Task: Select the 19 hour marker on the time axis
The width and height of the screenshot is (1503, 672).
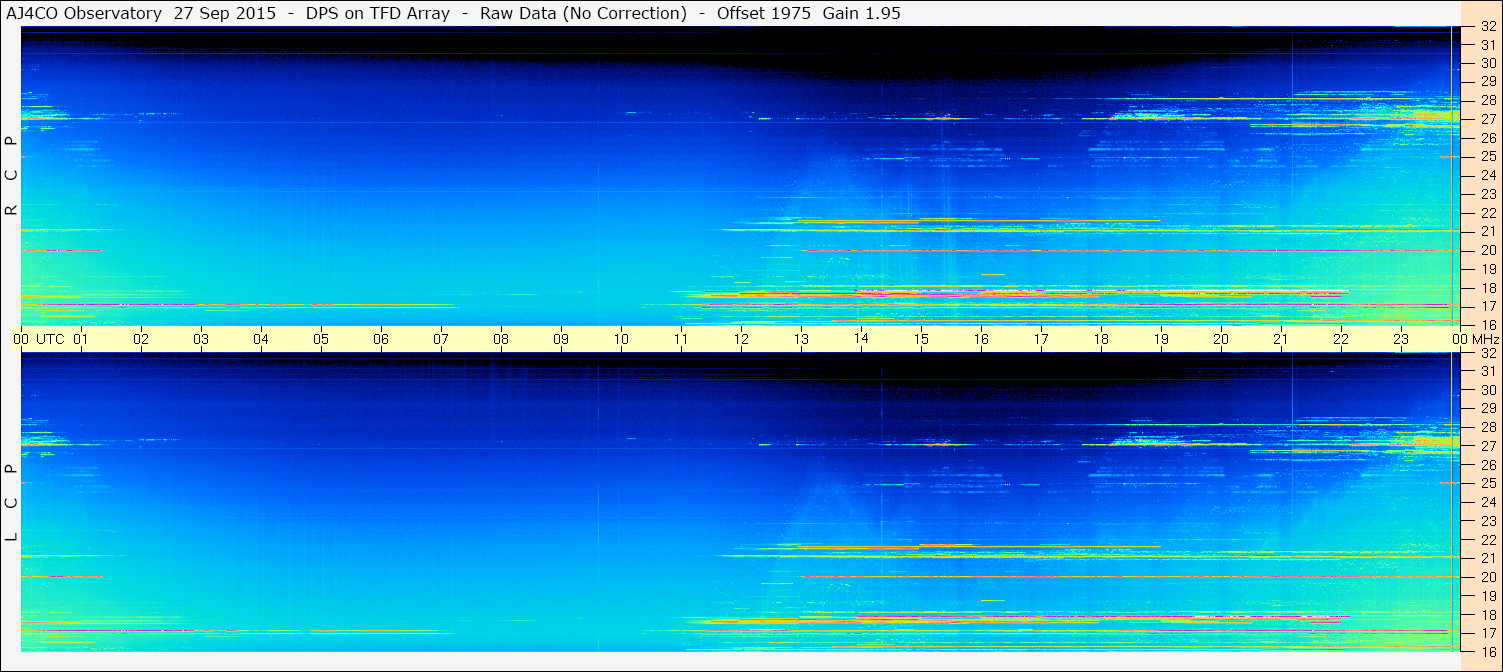Action: 1161,339
